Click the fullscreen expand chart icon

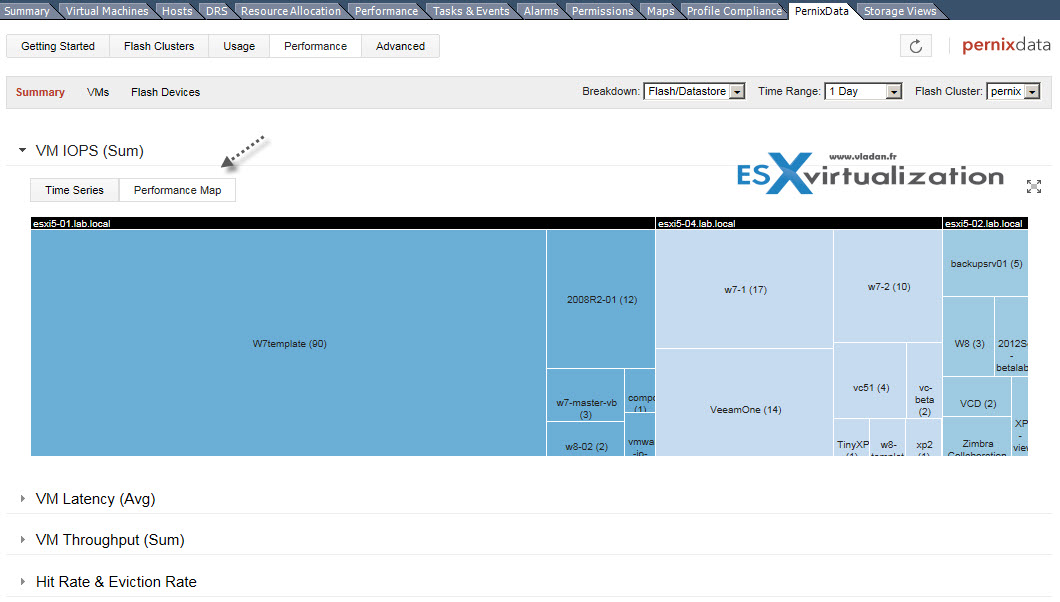tap(1034, 186)
